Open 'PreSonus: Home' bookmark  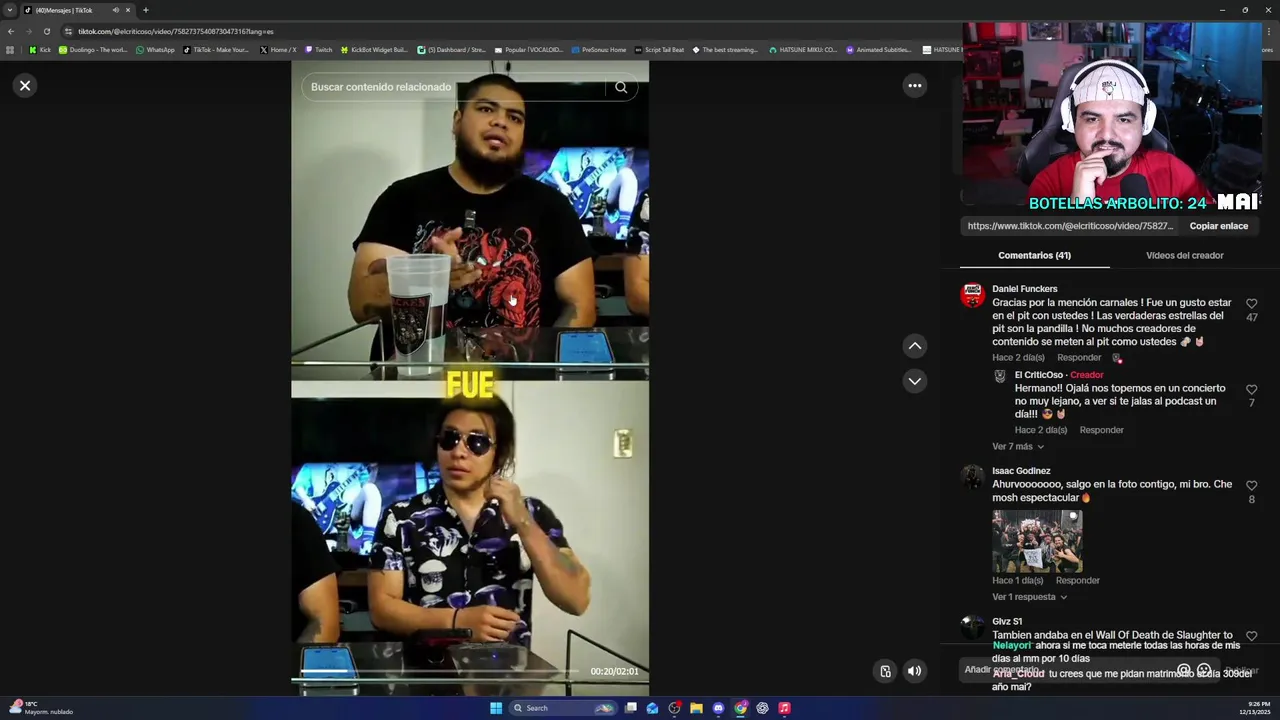599,49
